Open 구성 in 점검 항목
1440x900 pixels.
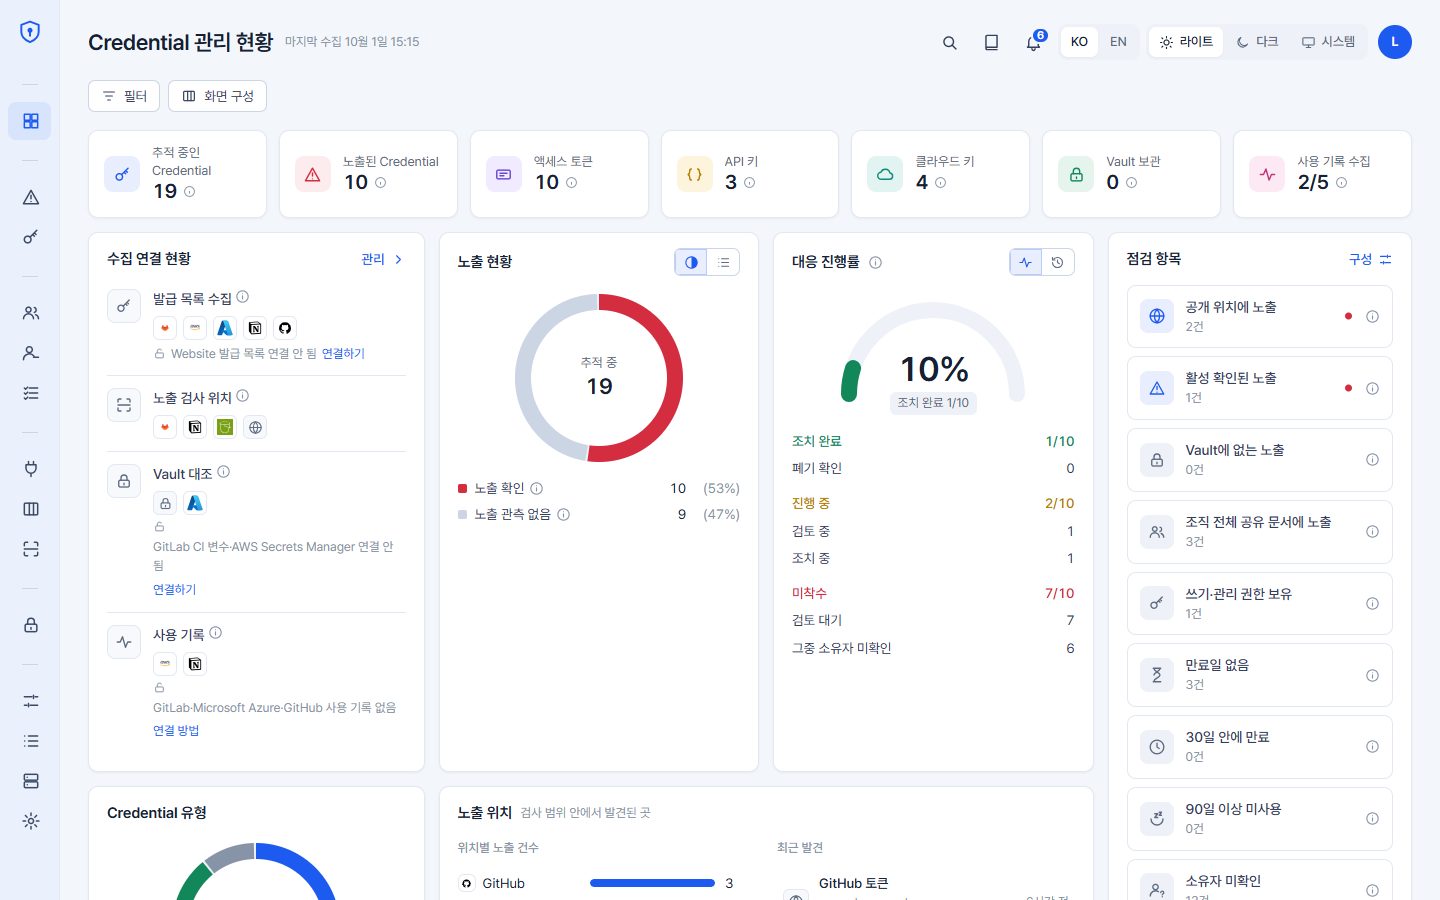coord(1370,259)
